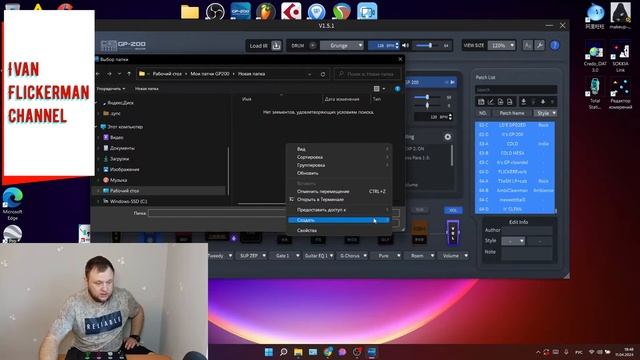
Task: Click the save patch icon in Patch List
Action: pos(481,102)
